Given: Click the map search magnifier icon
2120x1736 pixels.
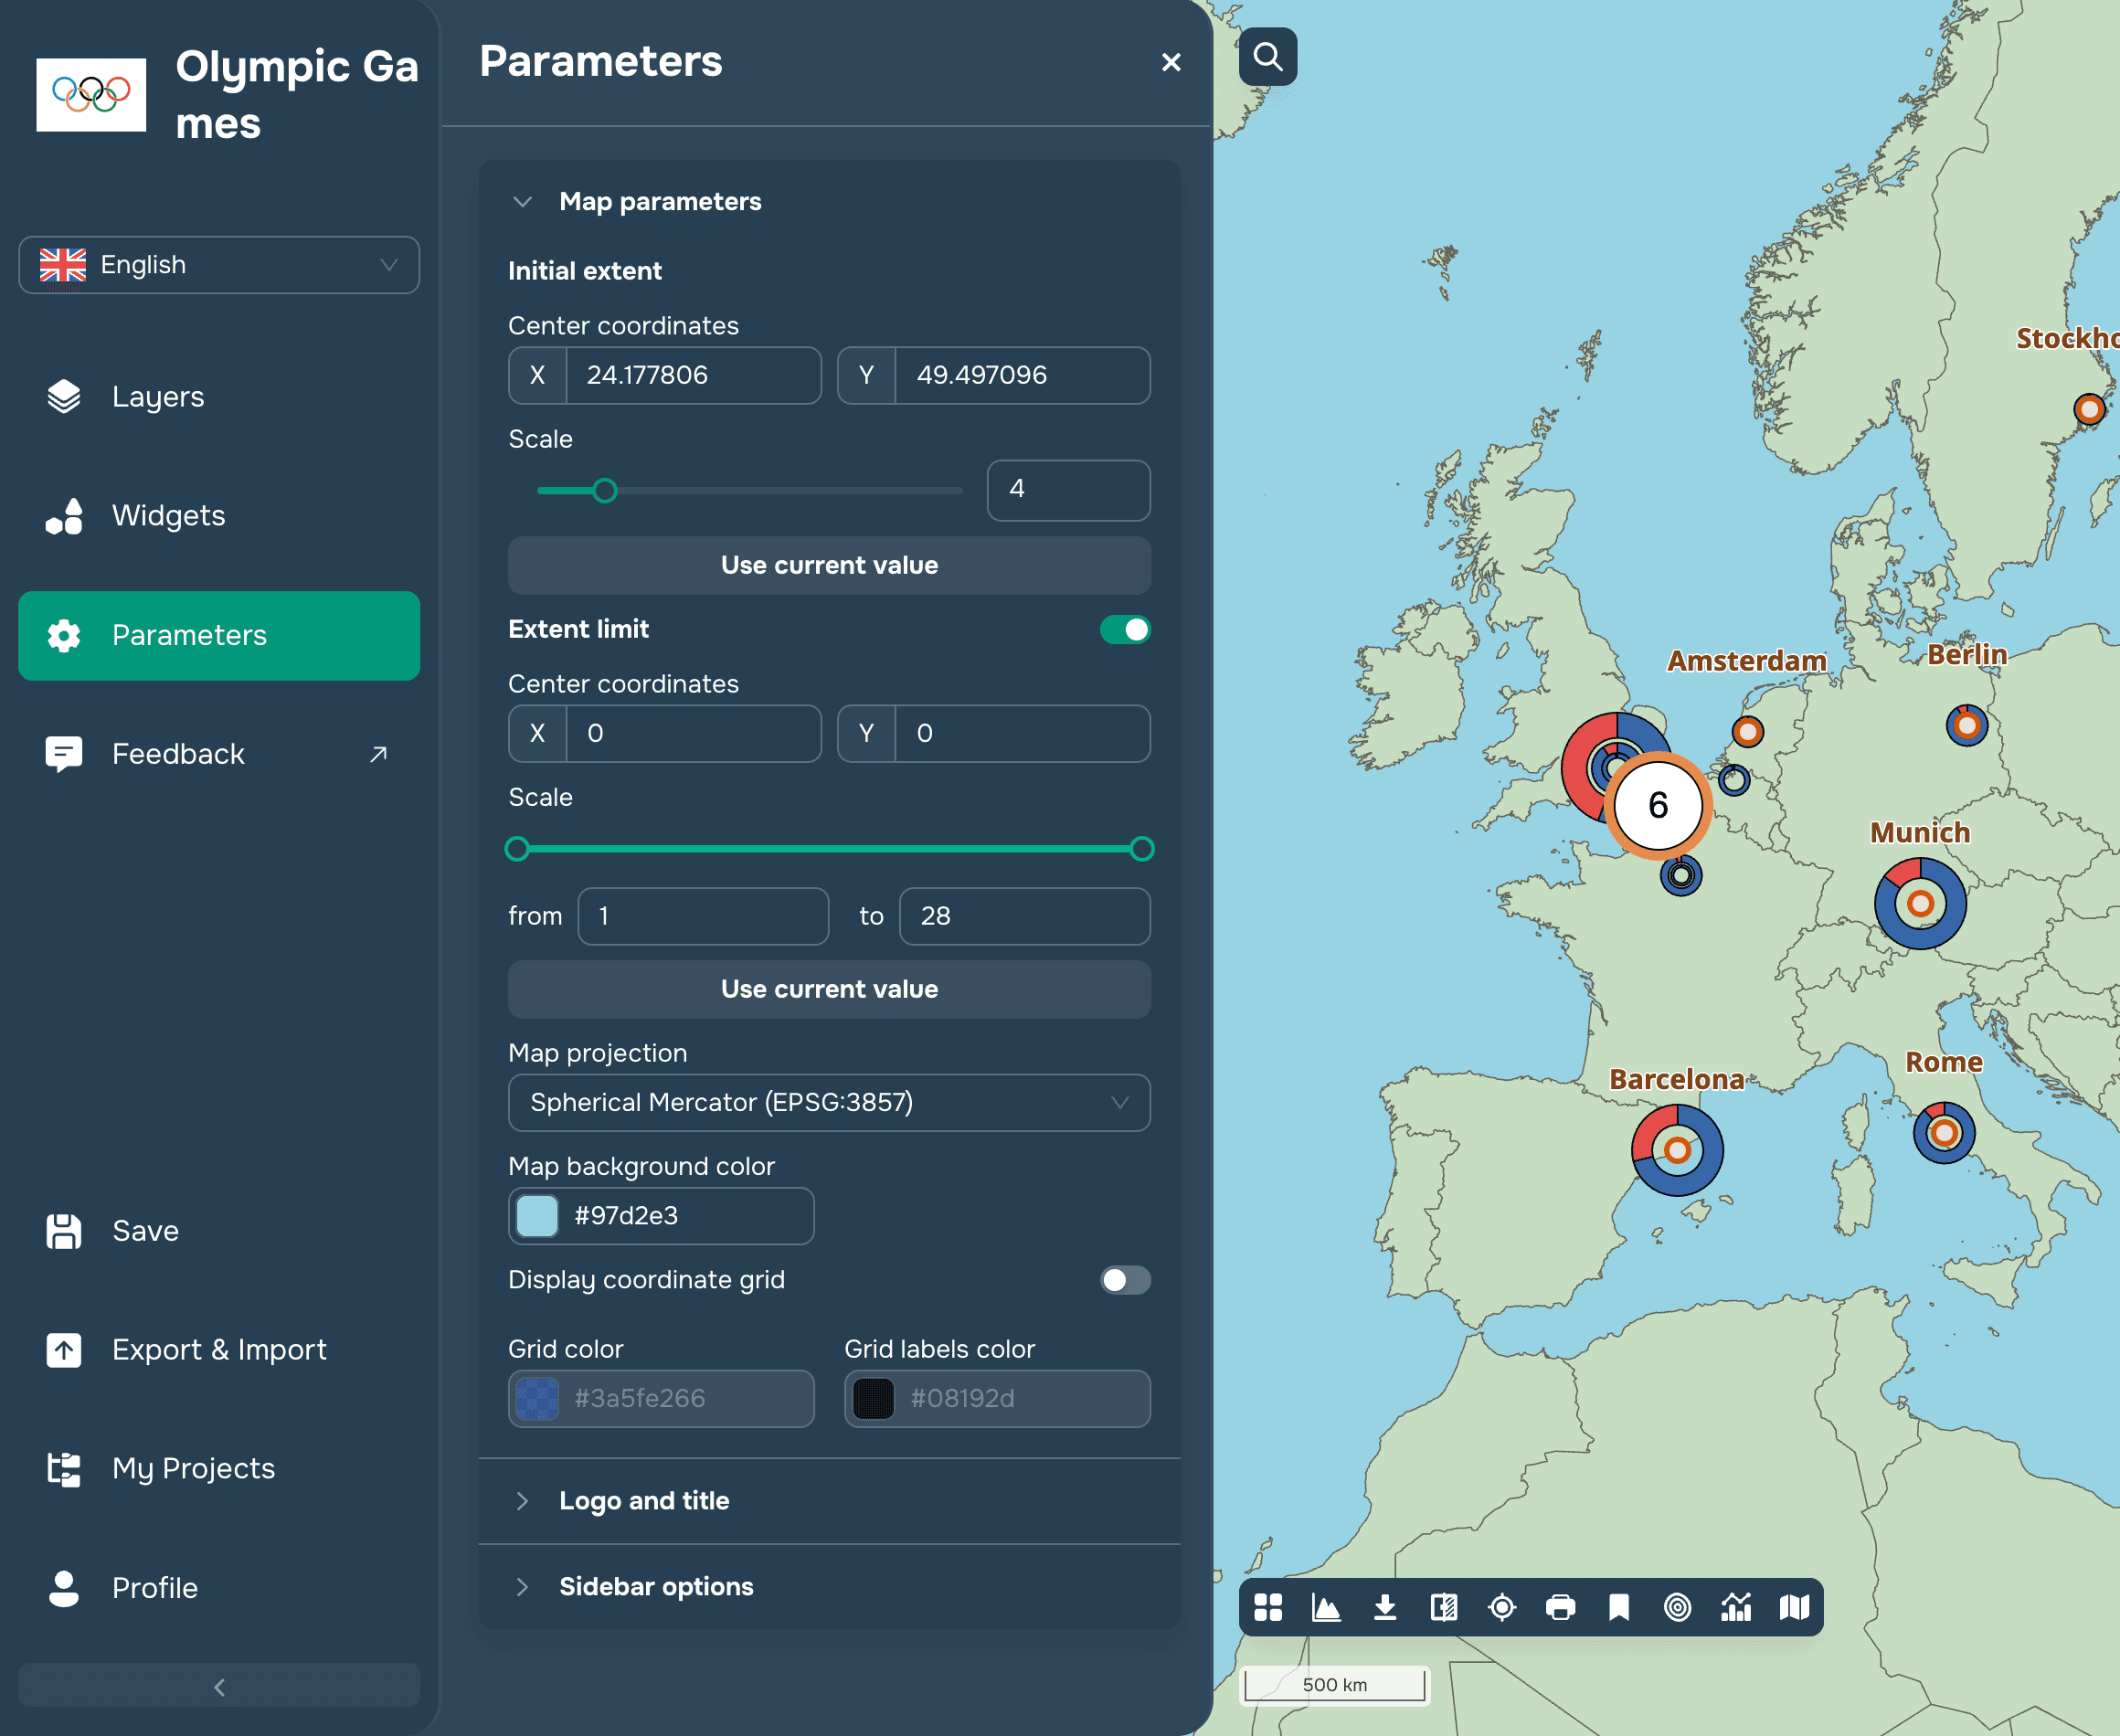Looking at the screenshot, I should (1267, 57).
